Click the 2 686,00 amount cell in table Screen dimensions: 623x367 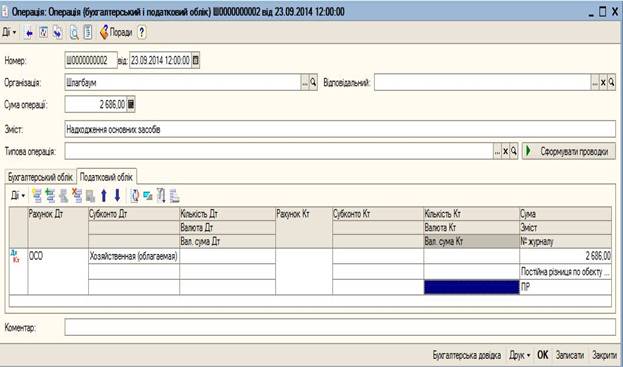[x=565, y=256]
